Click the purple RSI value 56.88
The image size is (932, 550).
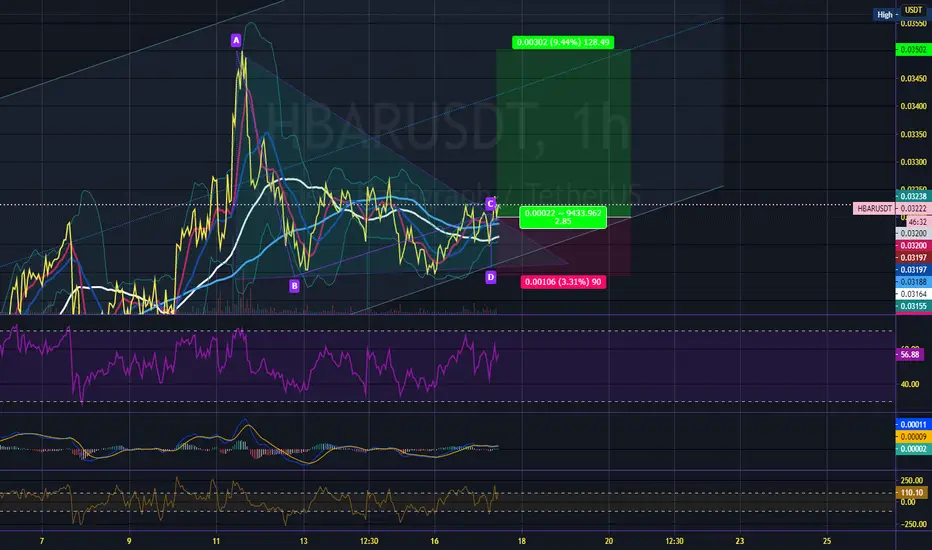point(909,354)
